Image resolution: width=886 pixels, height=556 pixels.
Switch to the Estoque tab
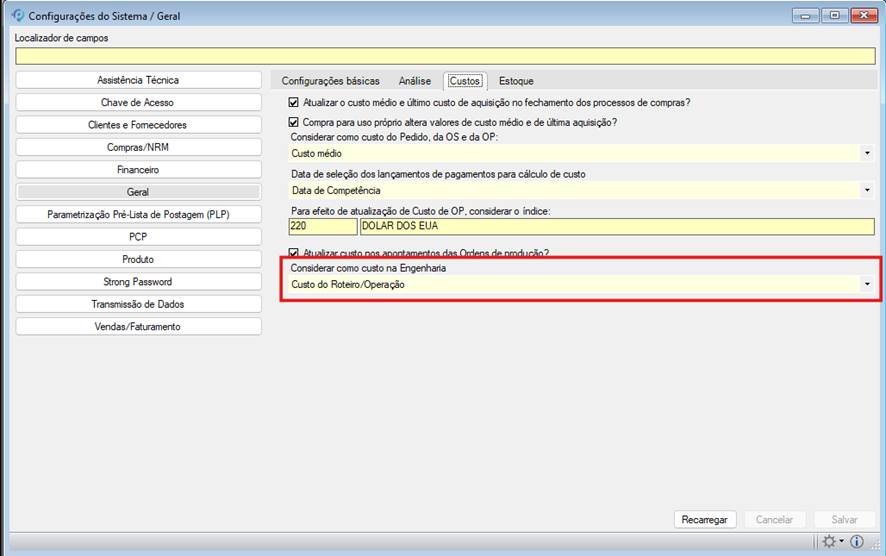[x=516, y=81]
